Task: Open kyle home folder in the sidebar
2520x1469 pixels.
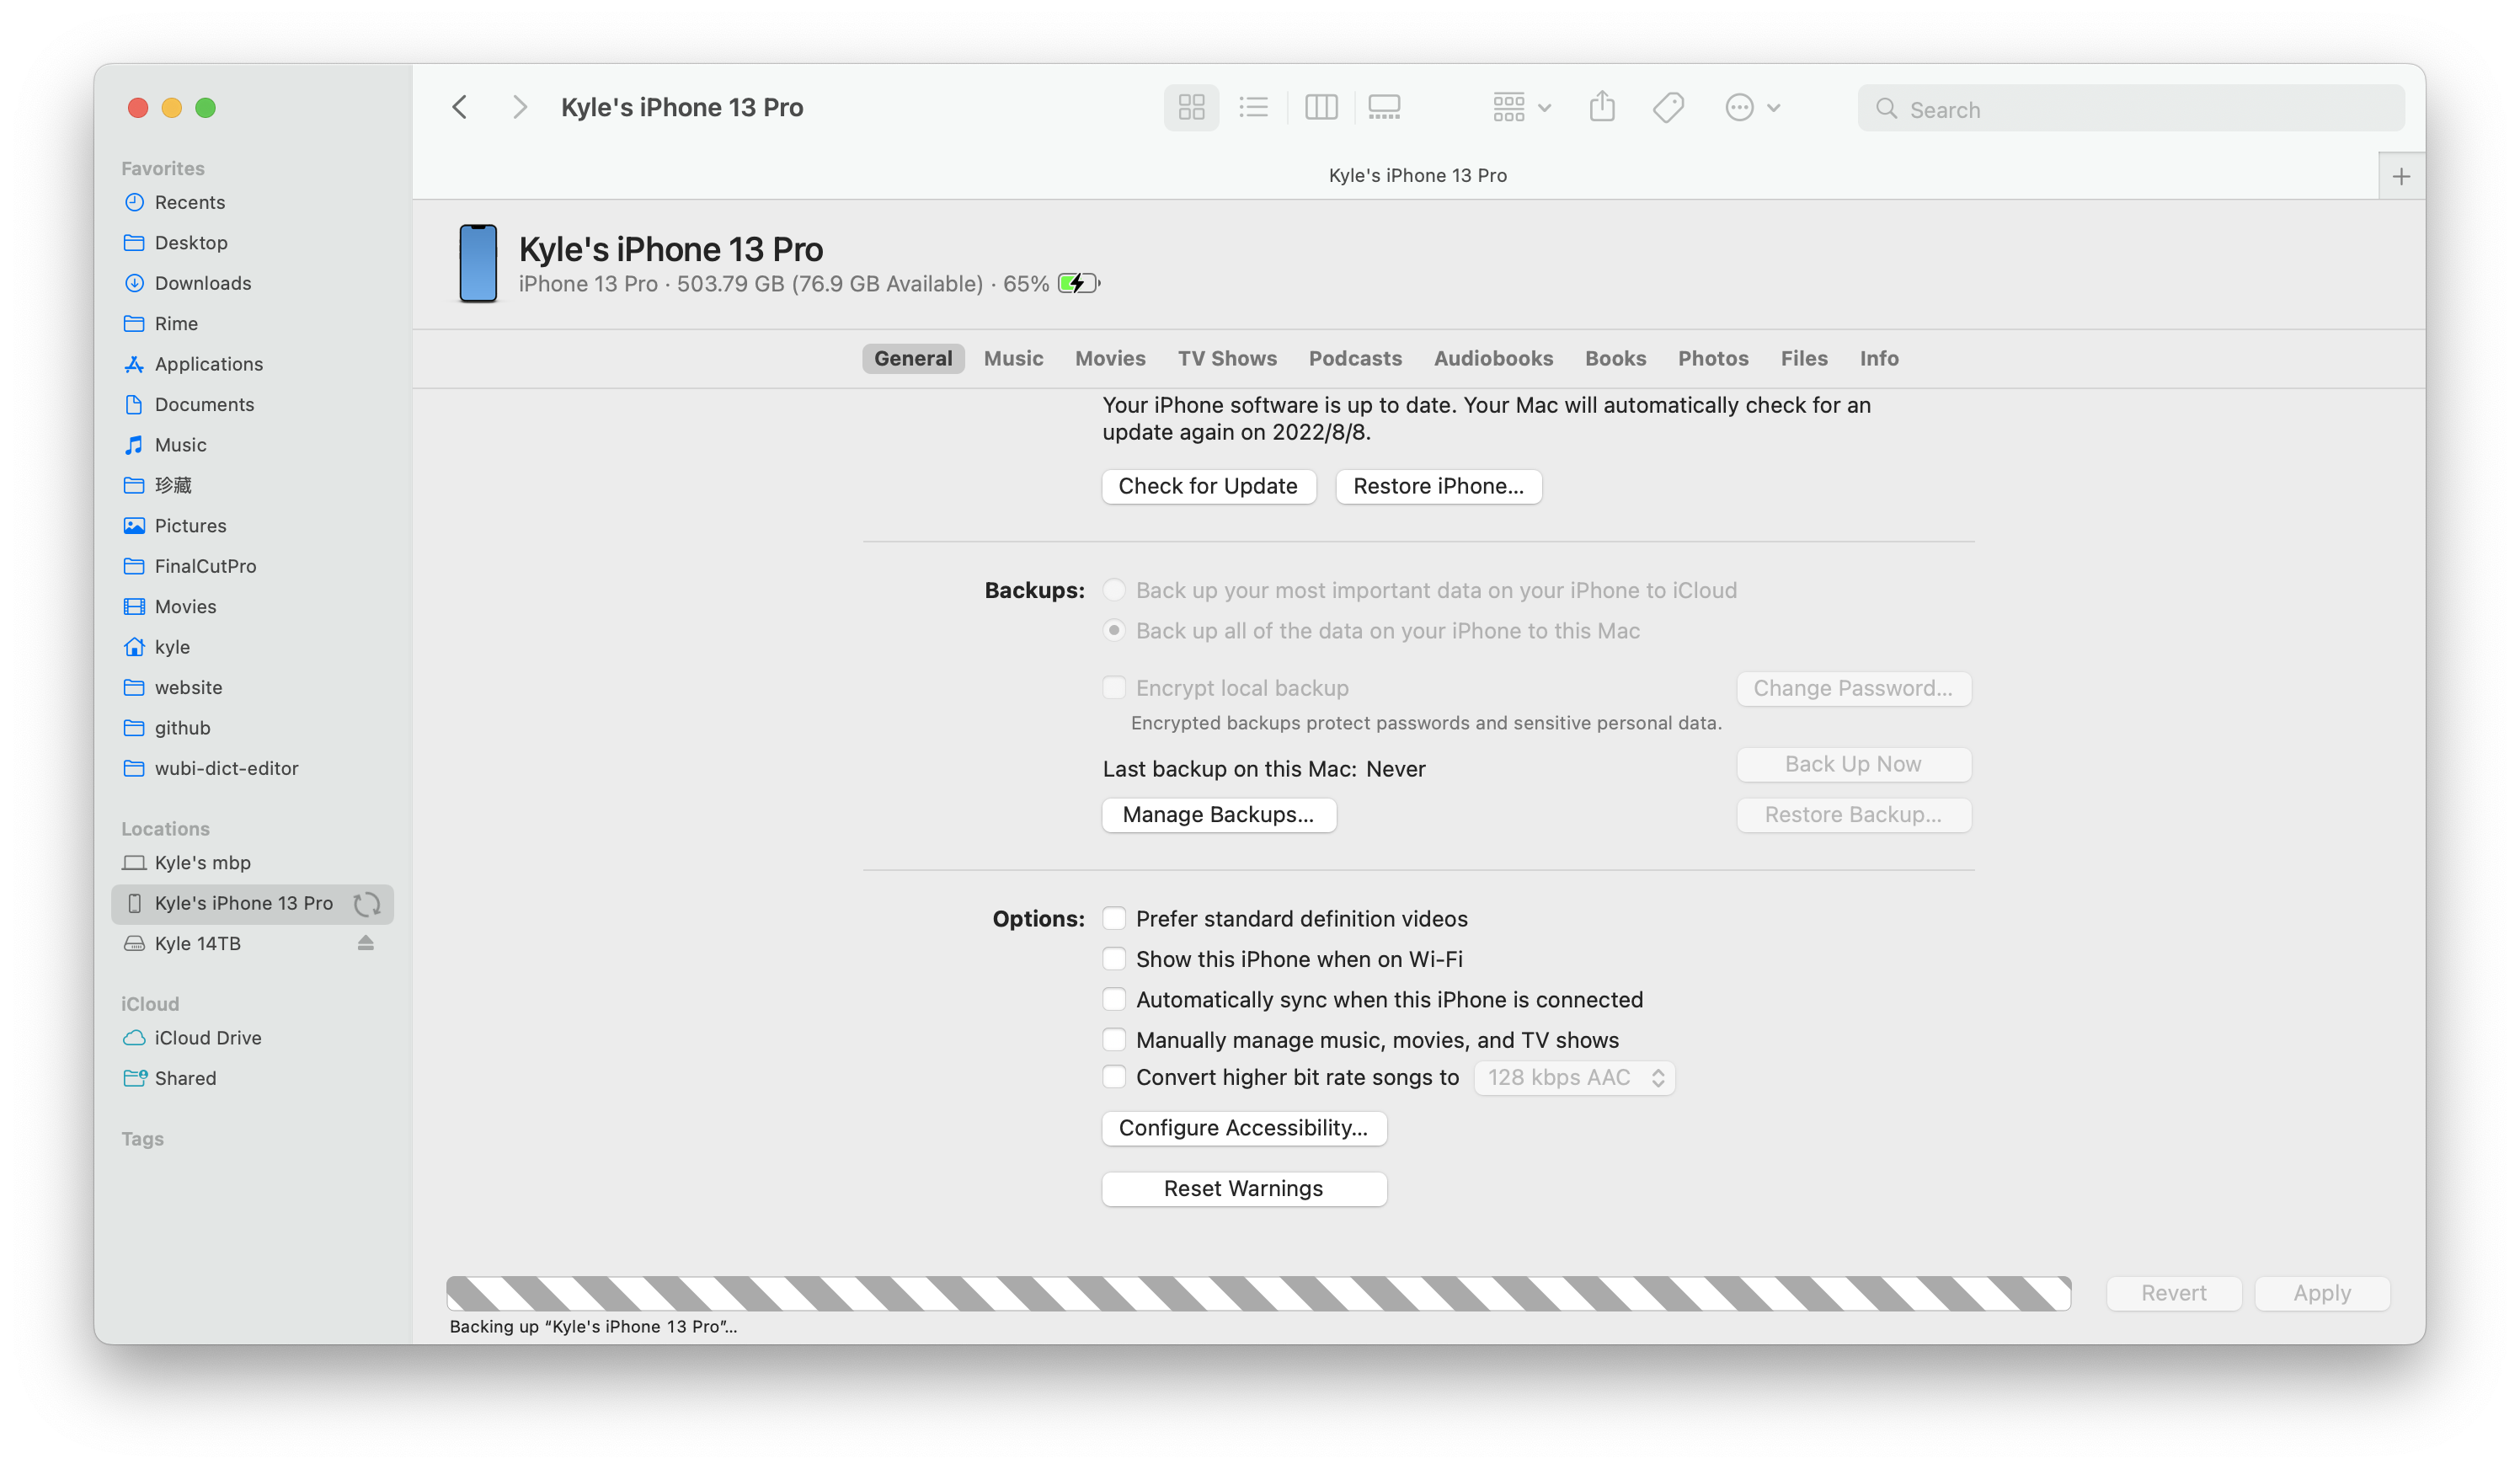Action: tap(253, 647)
